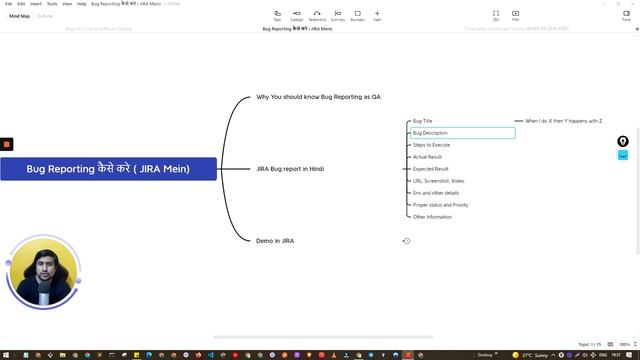Click the 'Topic: 1 / 15' count
Screen dimensions: 640x360
590,344
